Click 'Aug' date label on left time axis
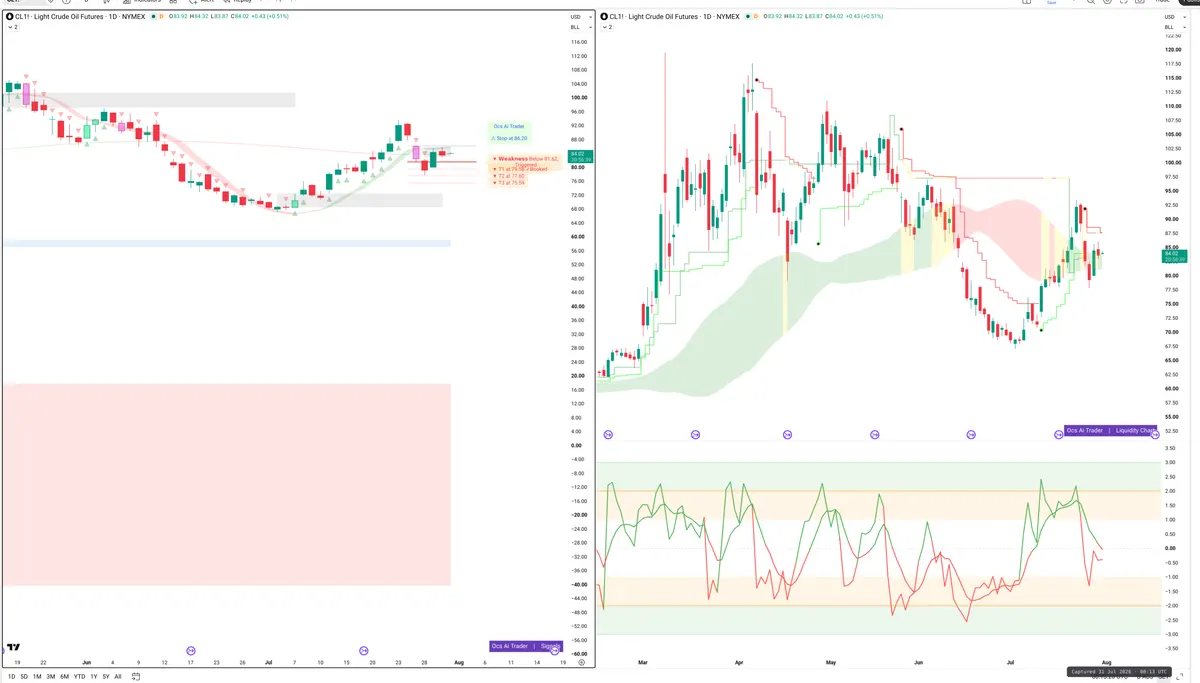 459,662
